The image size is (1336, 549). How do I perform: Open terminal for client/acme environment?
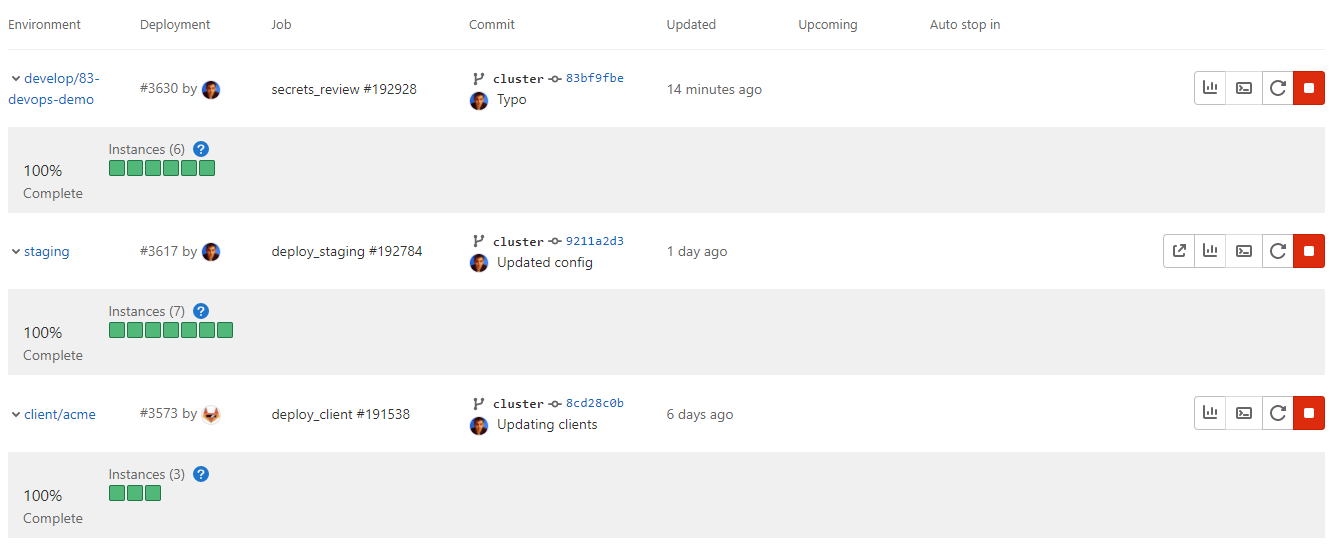click(x=1244, y=413)
